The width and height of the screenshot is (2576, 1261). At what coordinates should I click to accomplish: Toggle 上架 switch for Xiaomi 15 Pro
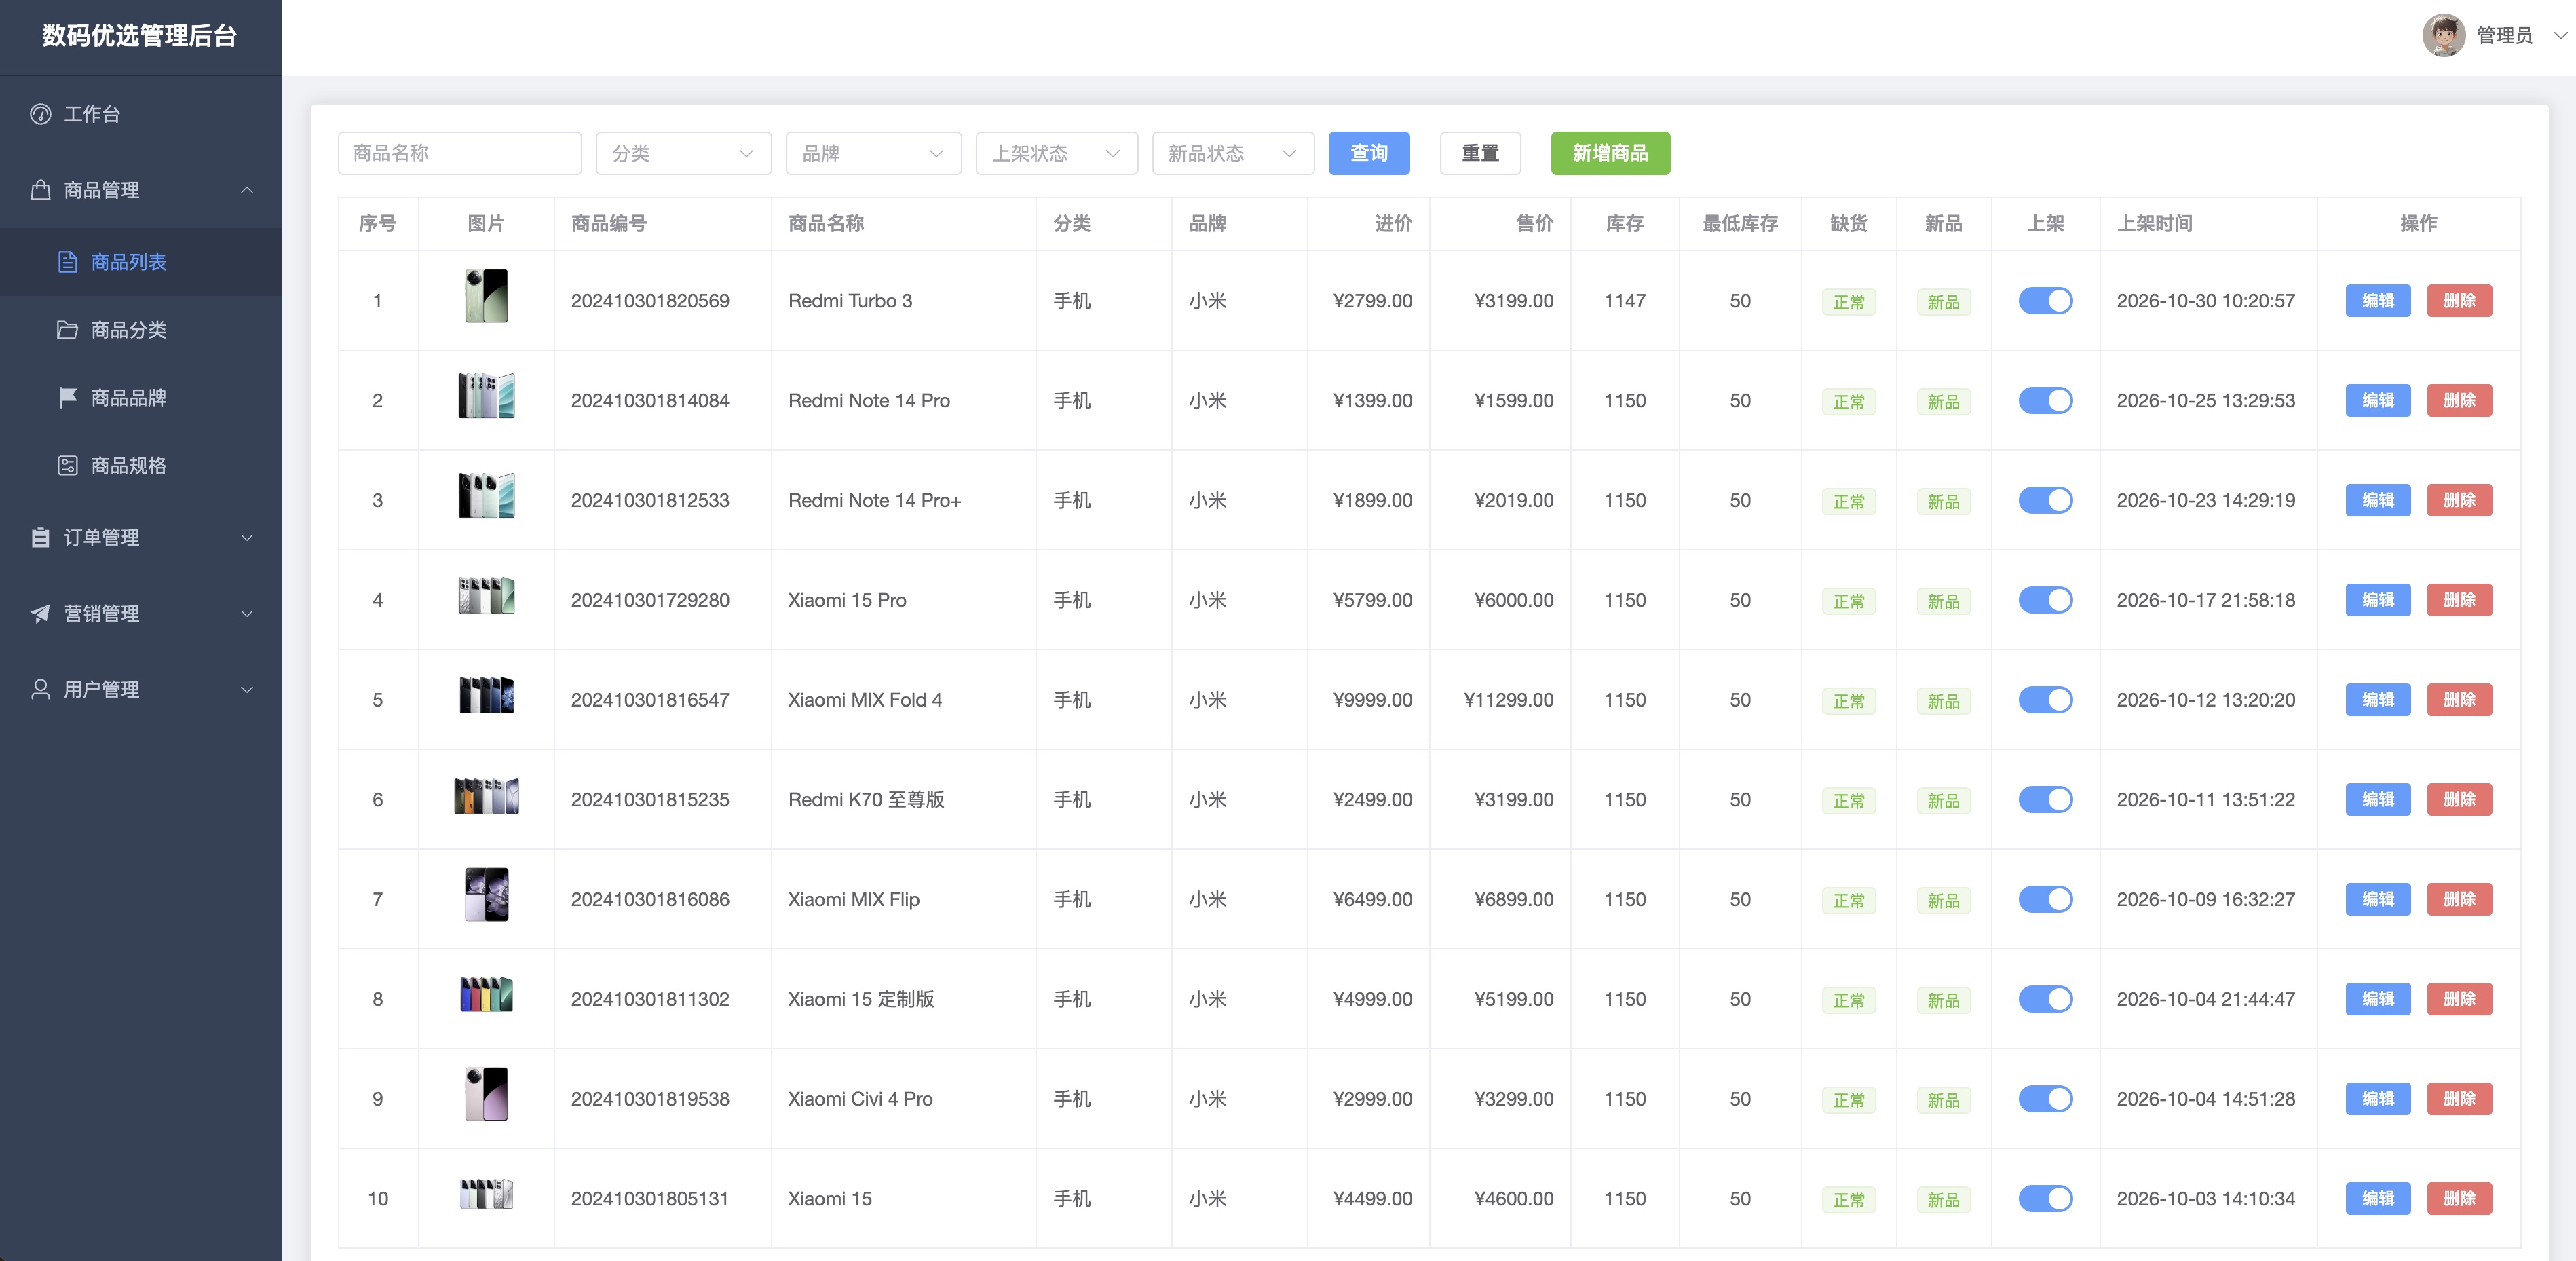2045,600
